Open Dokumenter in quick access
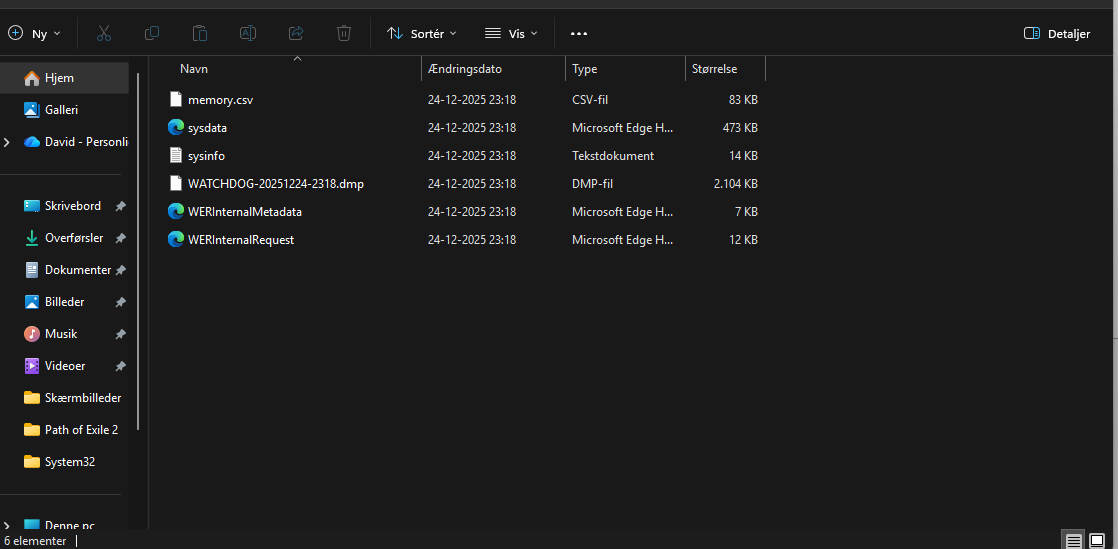The height and width of the screenshot is (549, 1118). 78,270
